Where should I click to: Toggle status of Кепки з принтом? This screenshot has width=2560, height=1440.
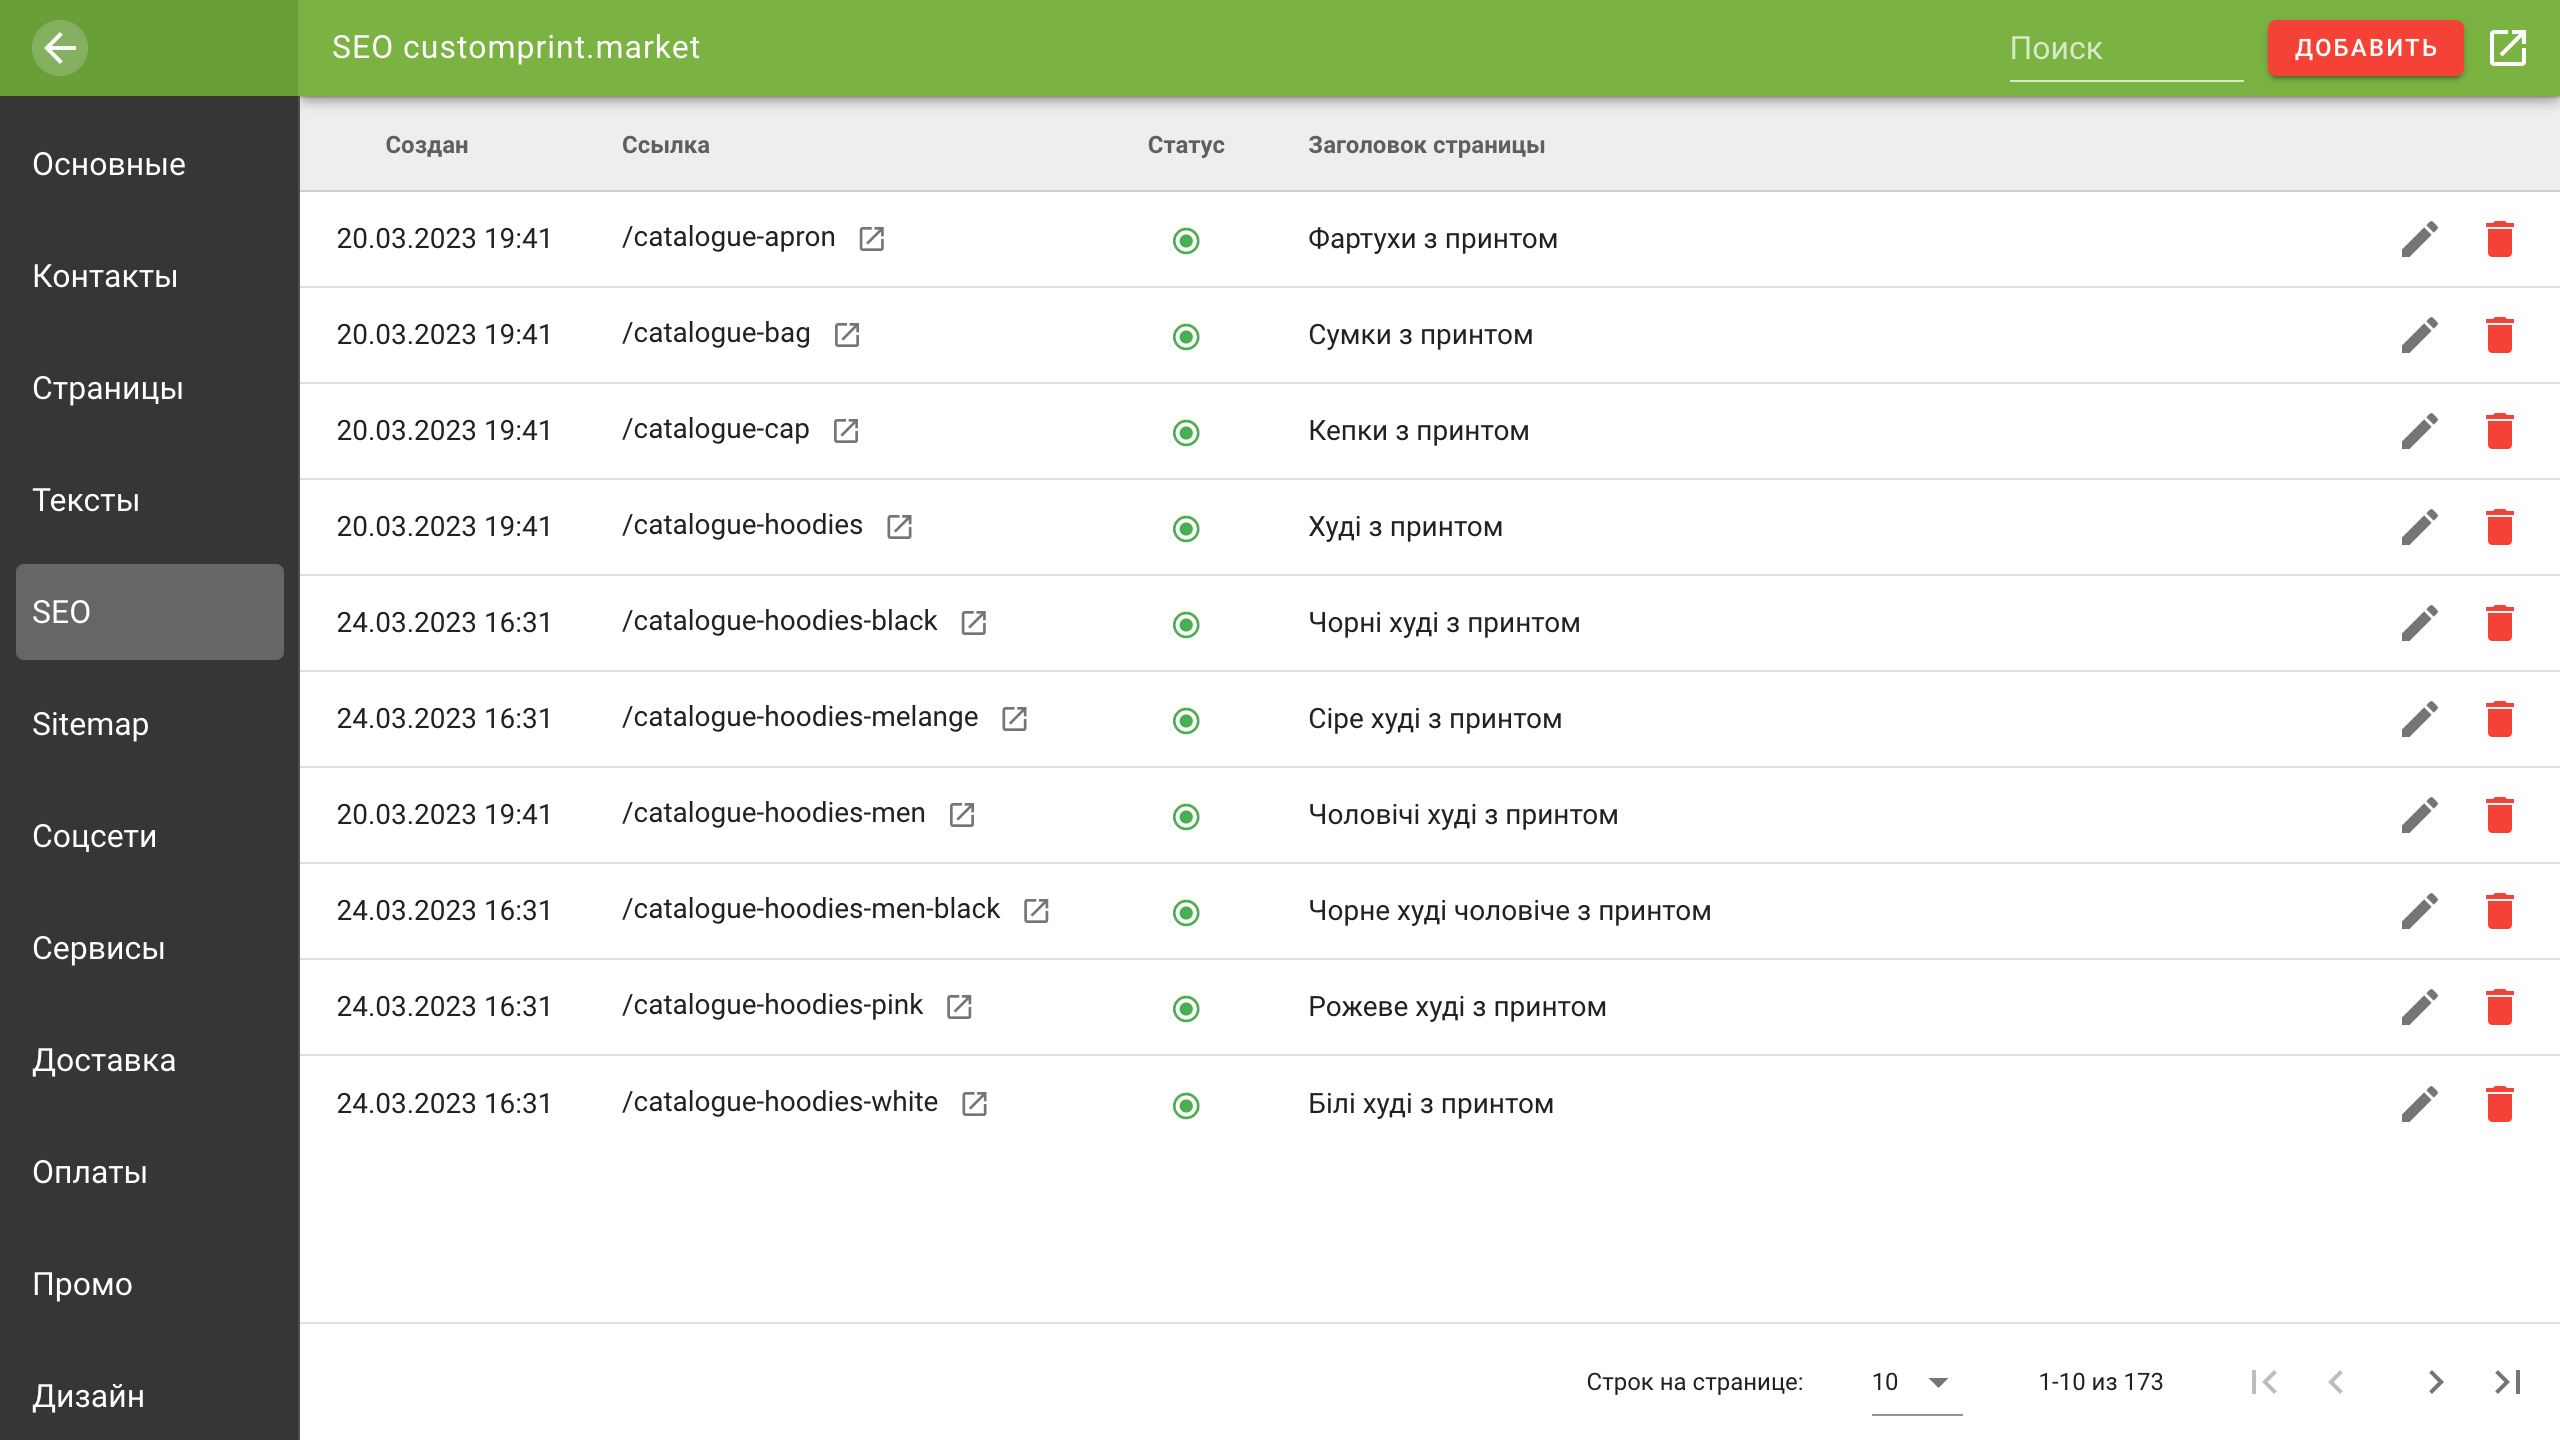pos(1186,432)
